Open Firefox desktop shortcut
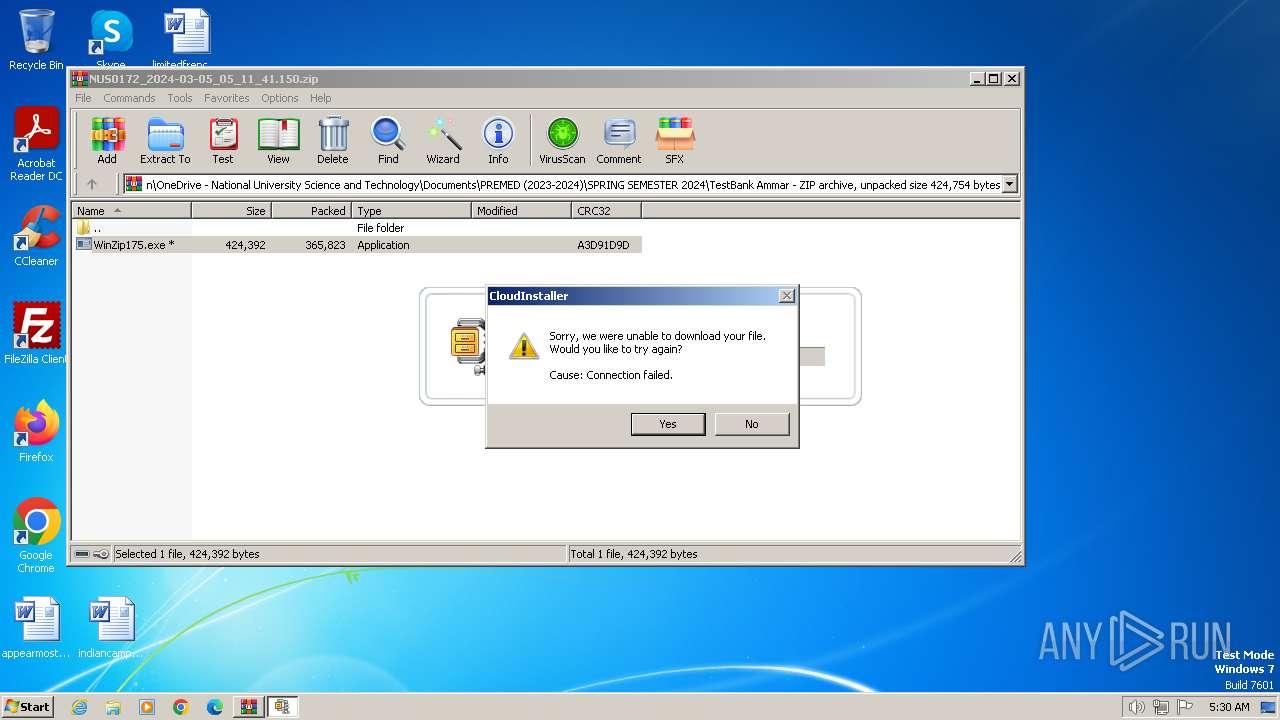Image resolution: width=1280 pixels, height=720 pixels. tap(36, 432)
